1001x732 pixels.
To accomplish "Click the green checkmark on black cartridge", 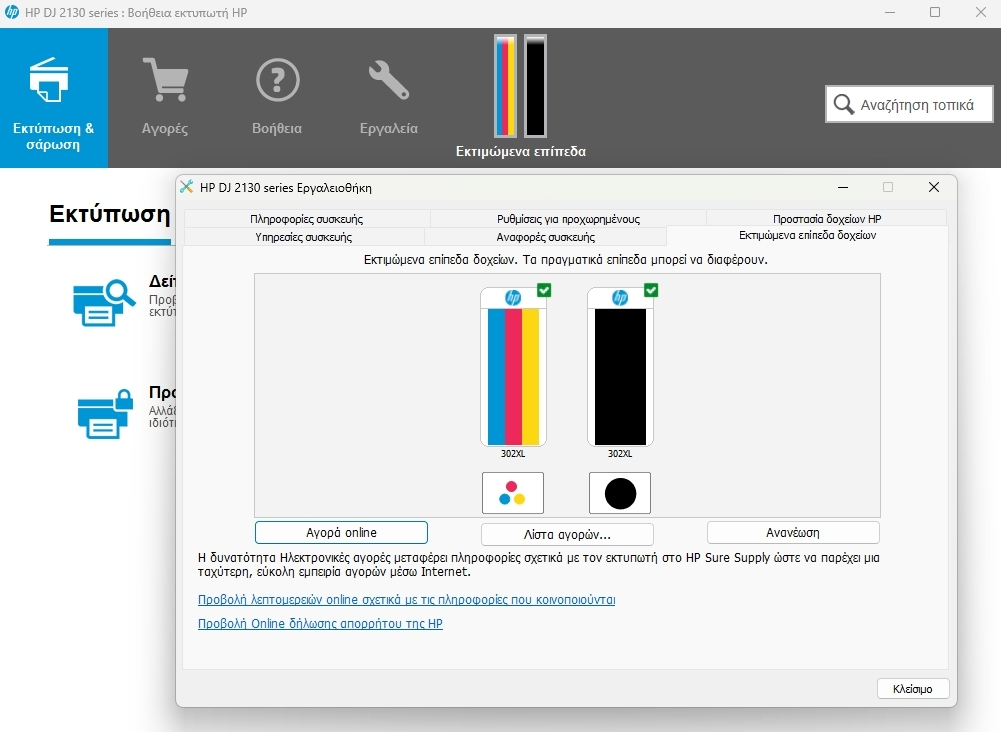I will pyautogui.click(x=651, y=290).
